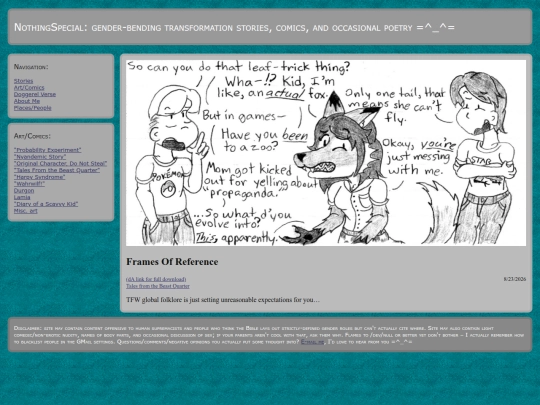Open the Durgon link
Image resolution: width=540 pixels, height=405 pixels.
tap(24, 190)
